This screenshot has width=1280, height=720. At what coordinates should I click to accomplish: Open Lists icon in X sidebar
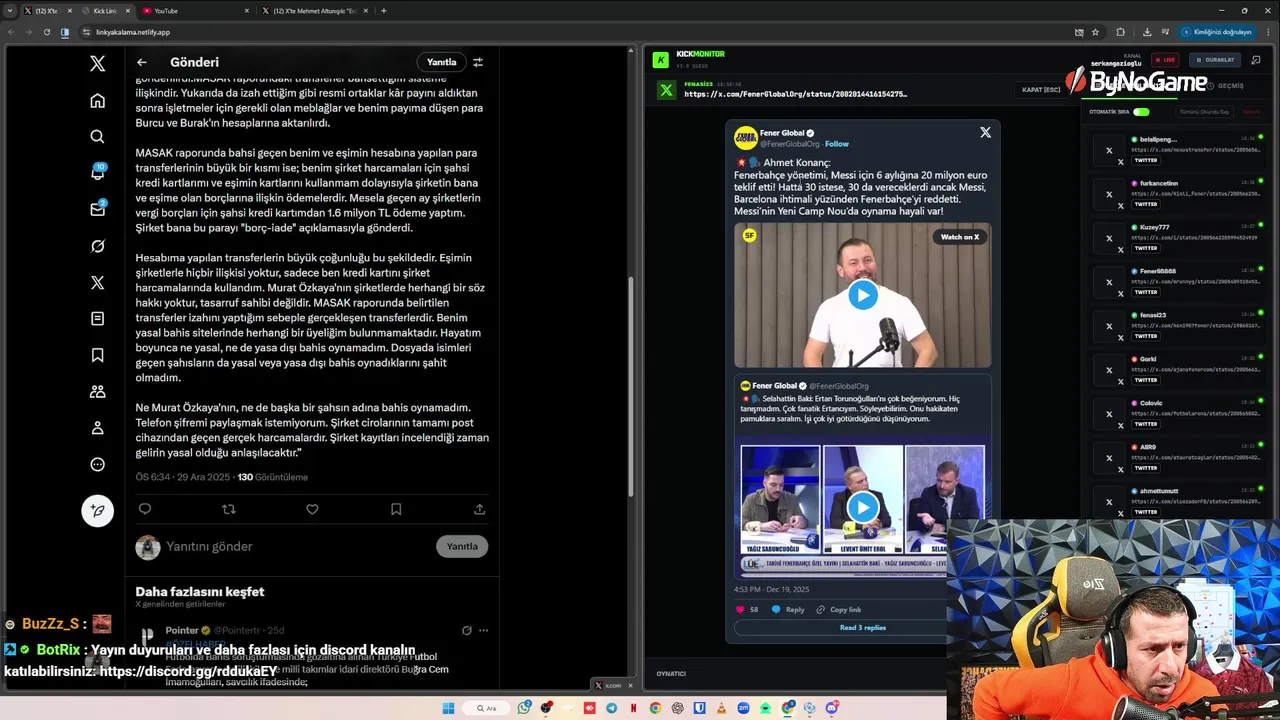(x=97, y=319)
